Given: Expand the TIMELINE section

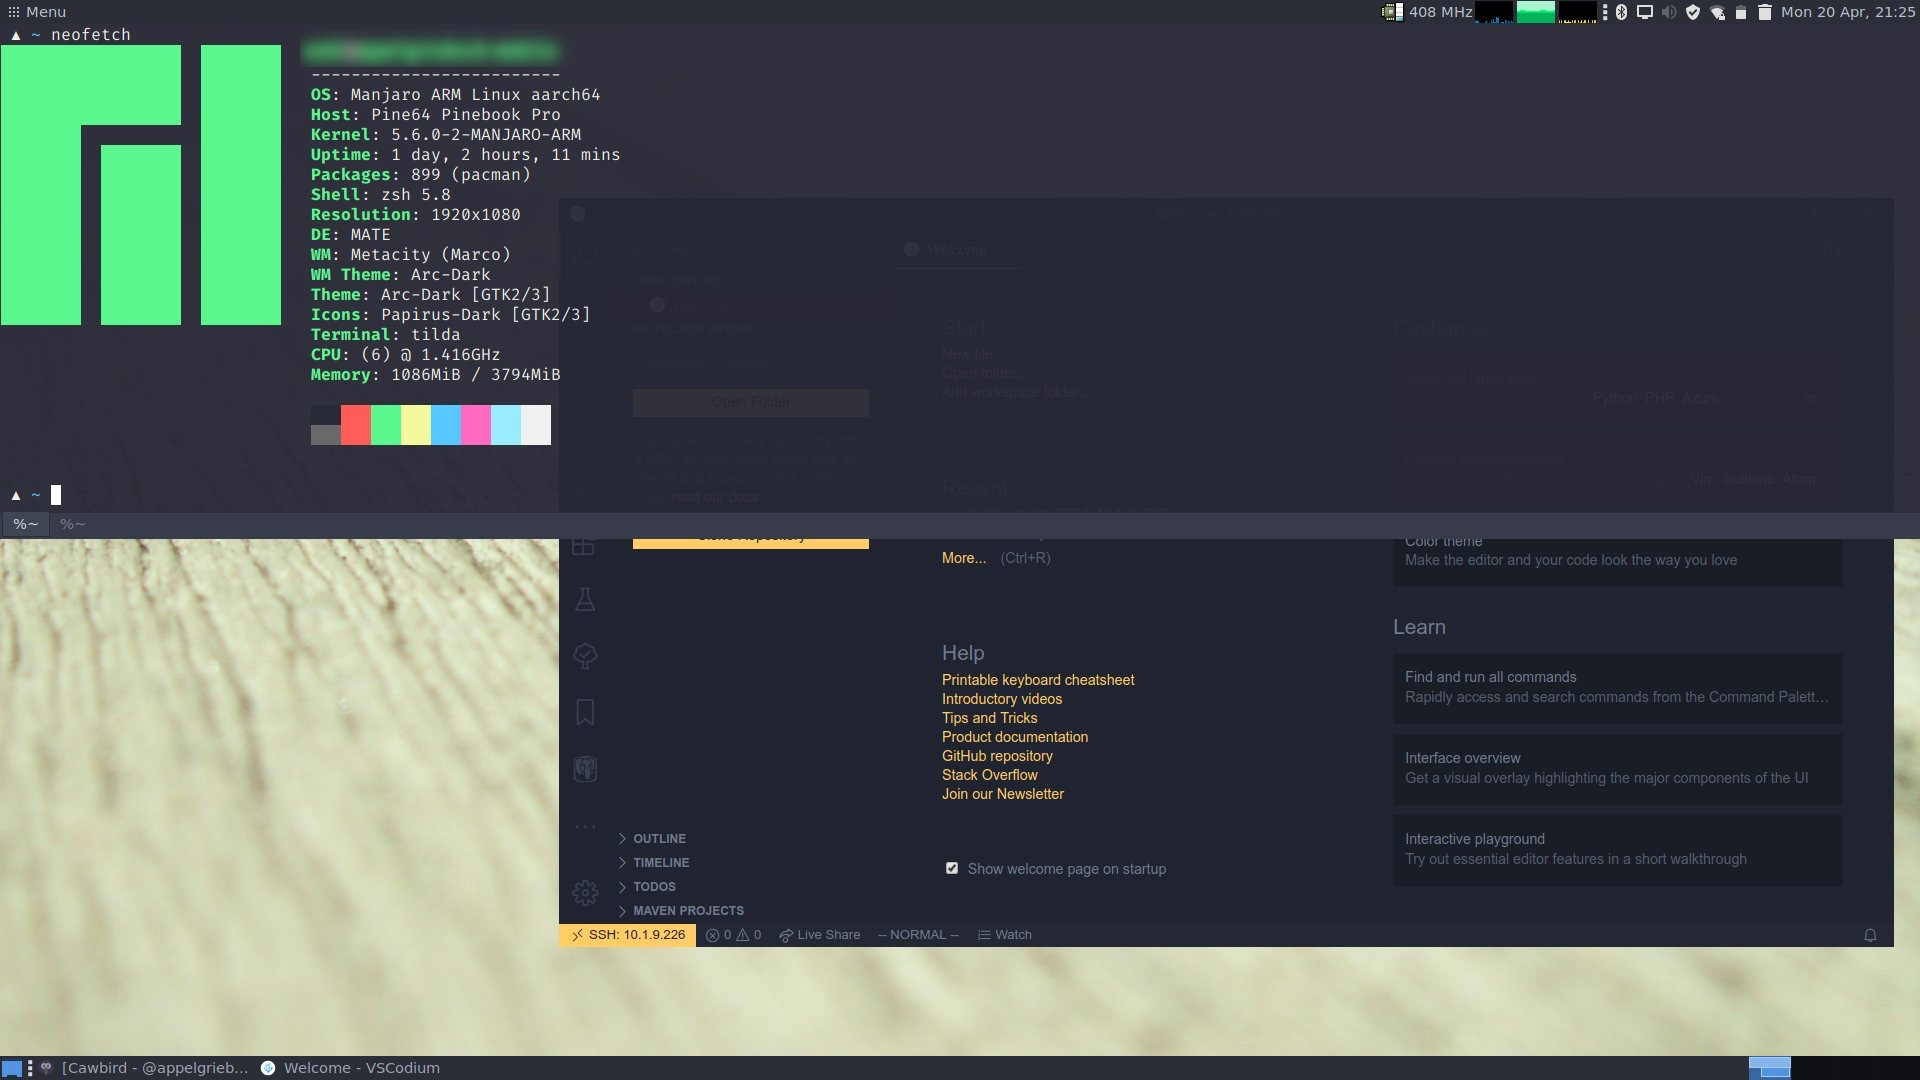Looking at the screenshot, I should 654,862.
